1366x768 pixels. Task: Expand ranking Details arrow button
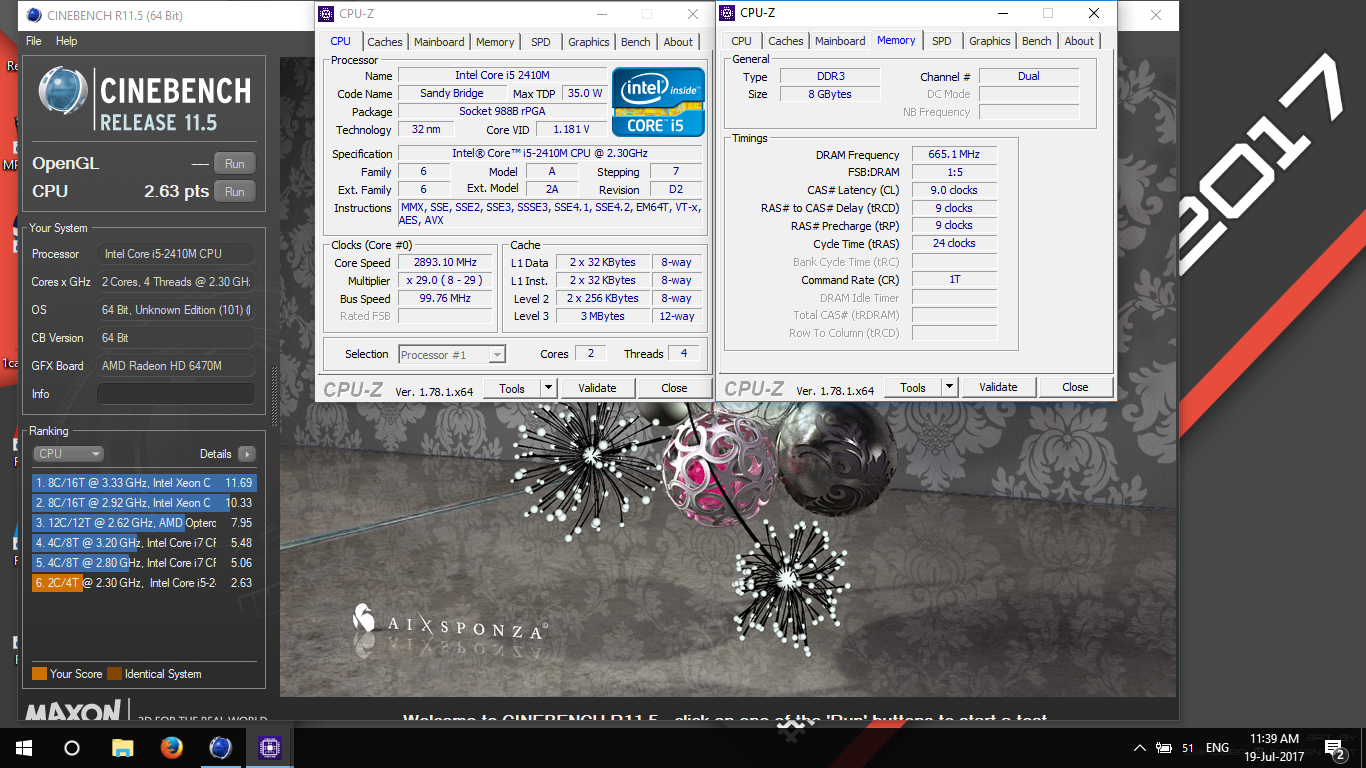(246, 454)
